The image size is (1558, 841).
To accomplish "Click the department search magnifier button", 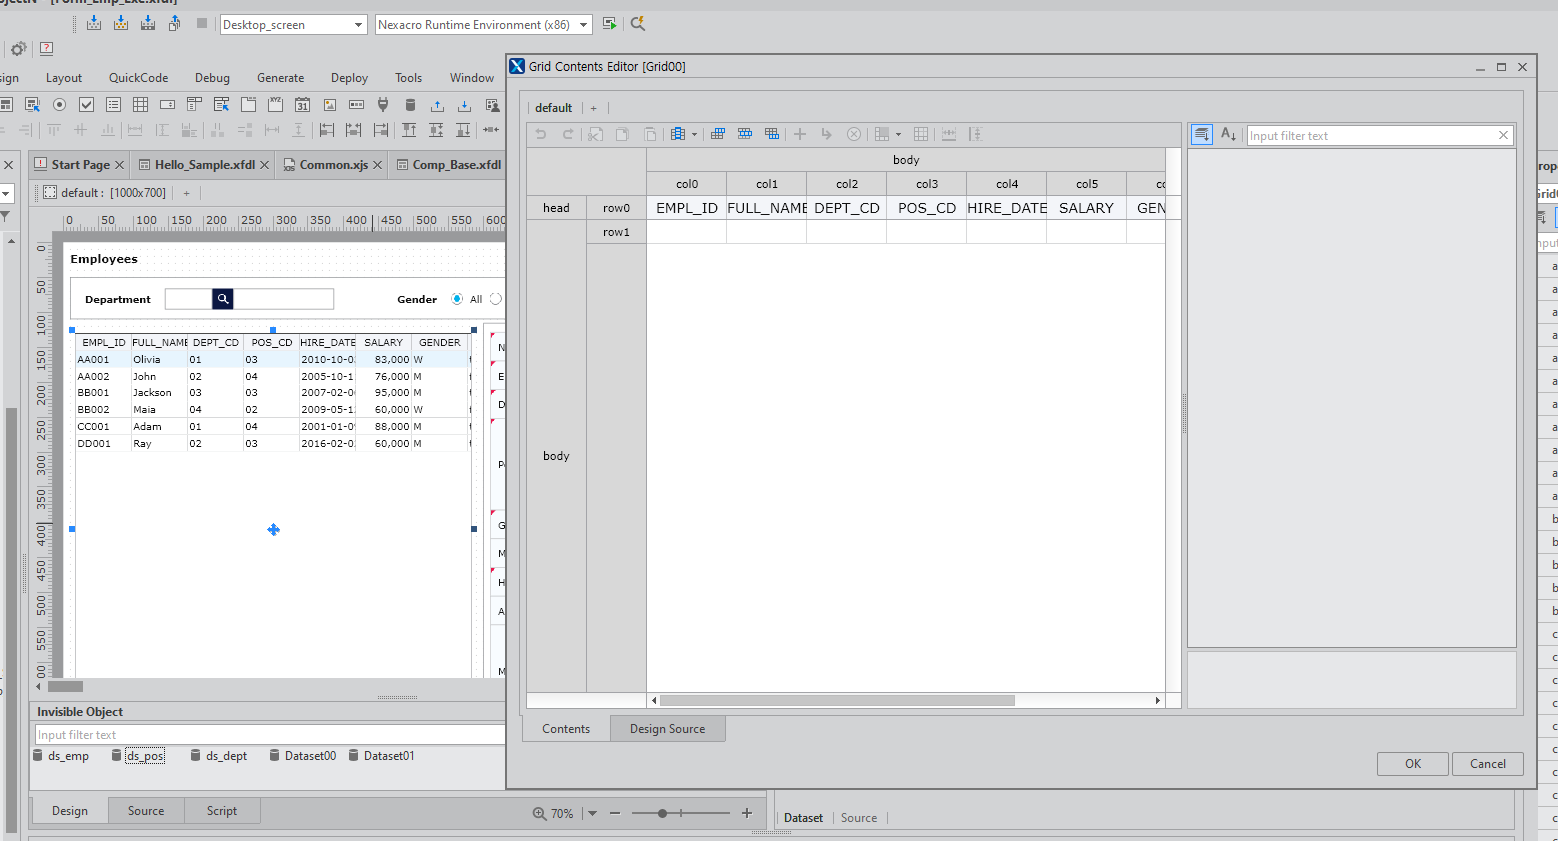I will point(223,298).
